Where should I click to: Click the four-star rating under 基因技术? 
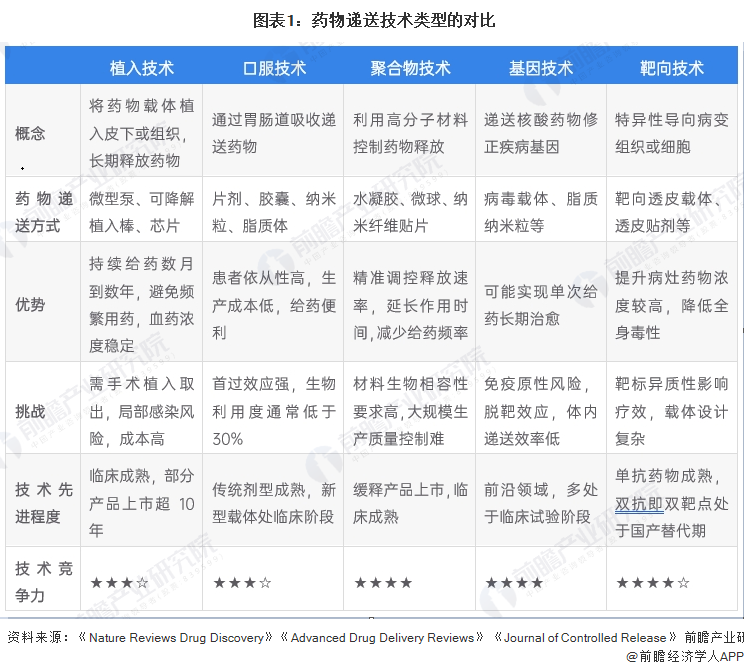[x=514, y=582]
